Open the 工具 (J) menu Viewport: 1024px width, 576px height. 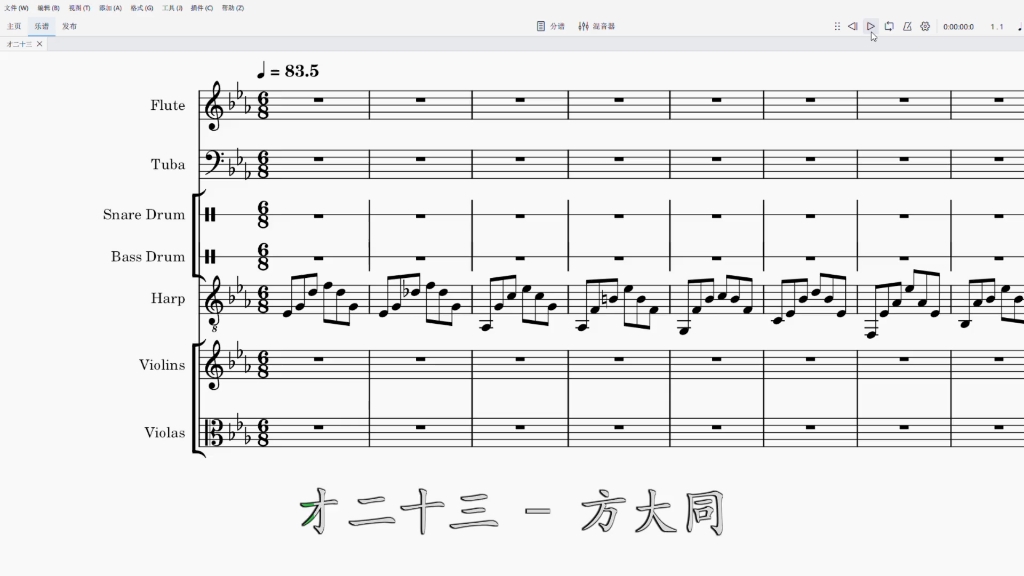coord(172,8)
